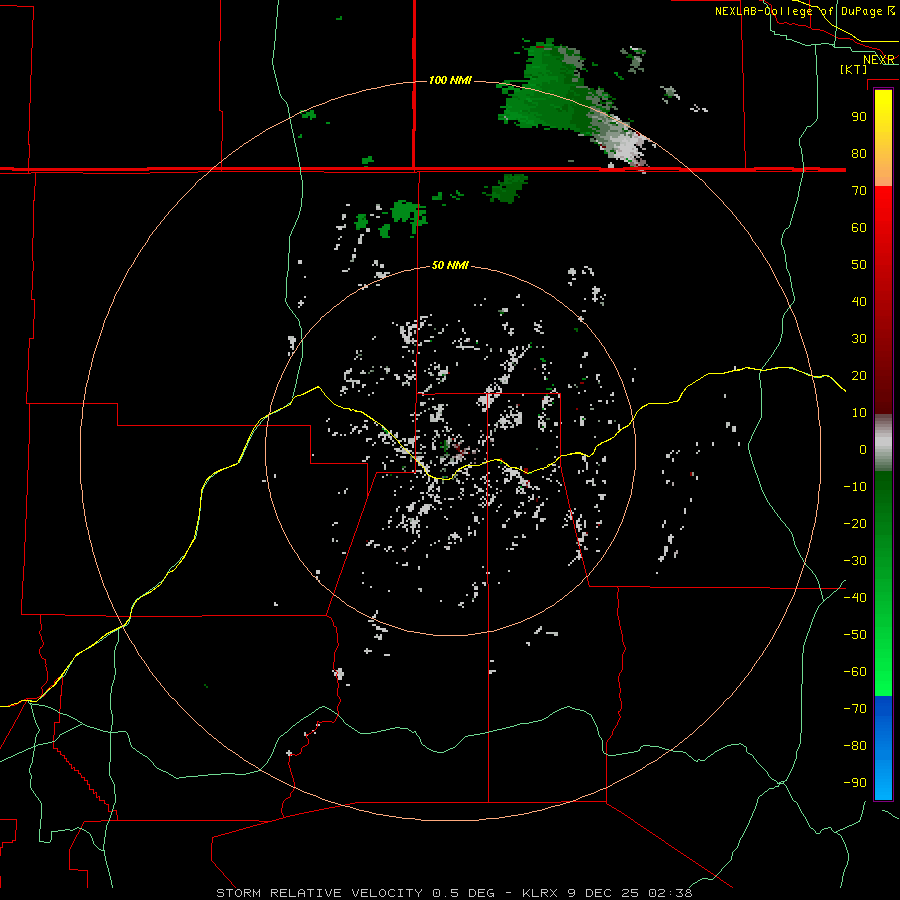Screen dimensions: 900x900
Task: Click the -10 value on velocity scale
Action: tap(855, 487)
